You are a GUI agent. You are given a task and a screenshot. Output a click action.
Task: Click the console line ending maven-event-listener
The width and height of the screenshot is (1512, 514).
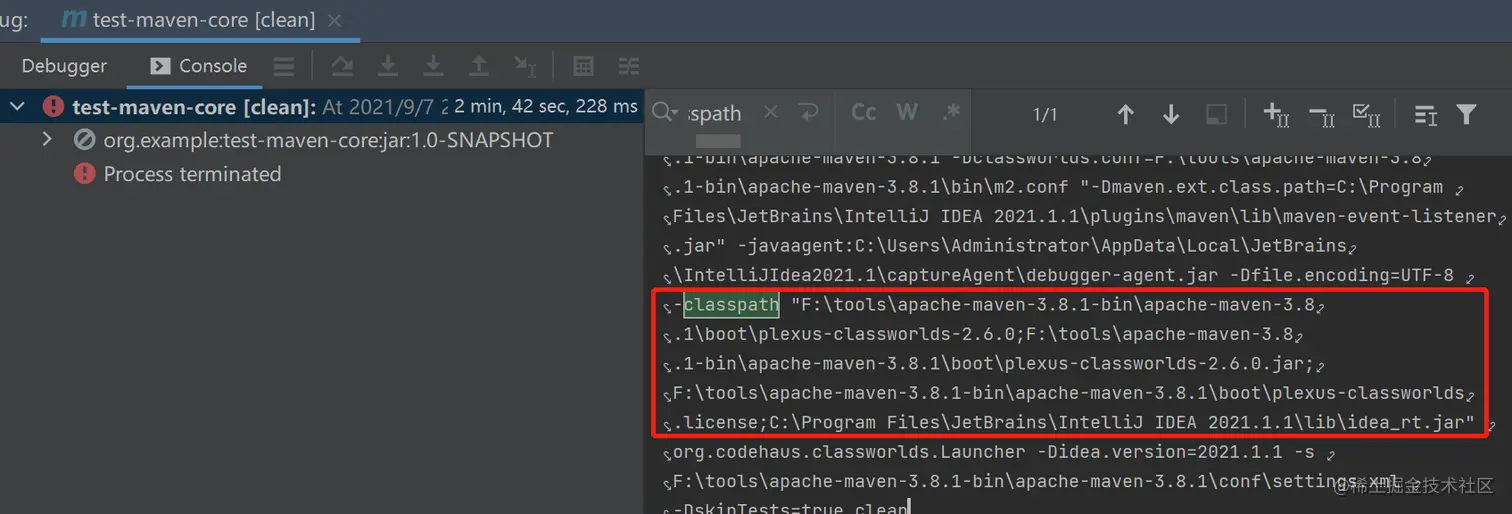pos(1083,217)
